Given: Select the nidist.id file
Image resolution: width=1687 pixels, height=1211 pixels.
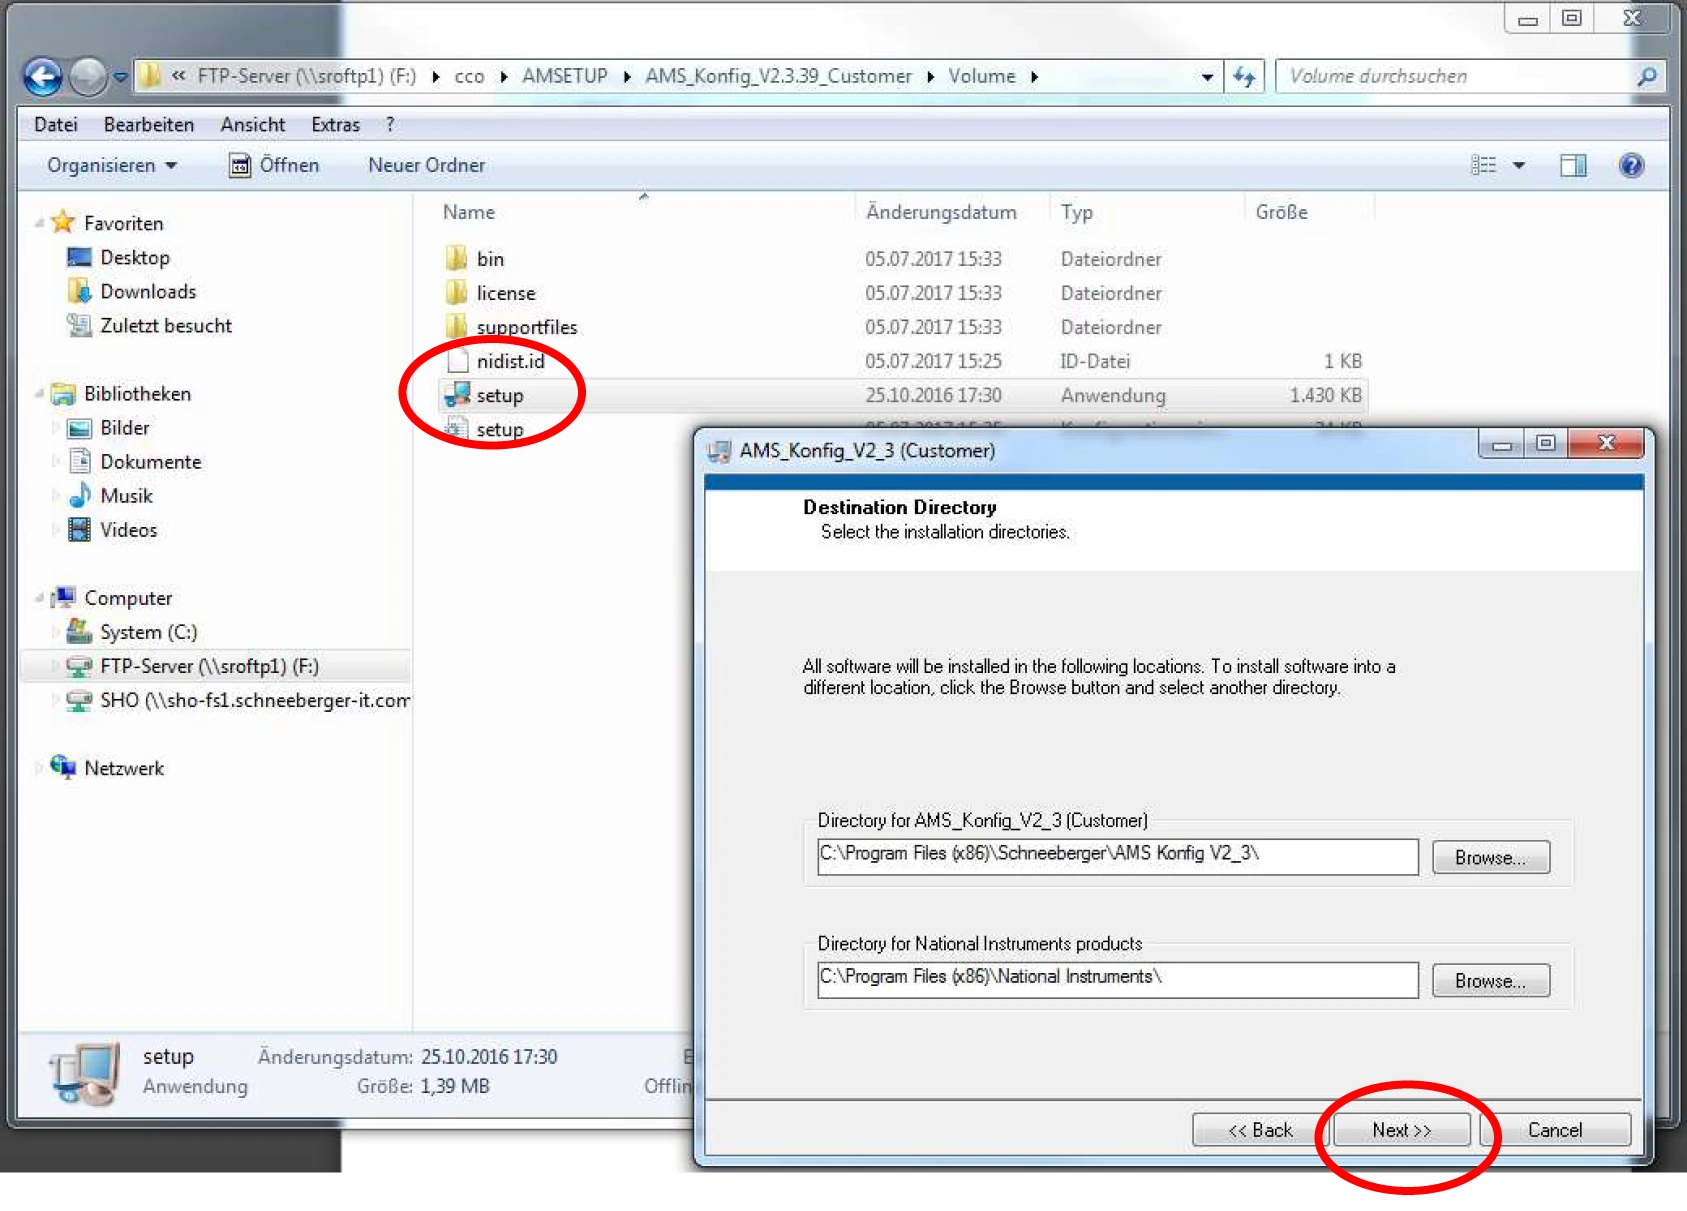Looking at the screenshot, I should [x=510, y=362].
